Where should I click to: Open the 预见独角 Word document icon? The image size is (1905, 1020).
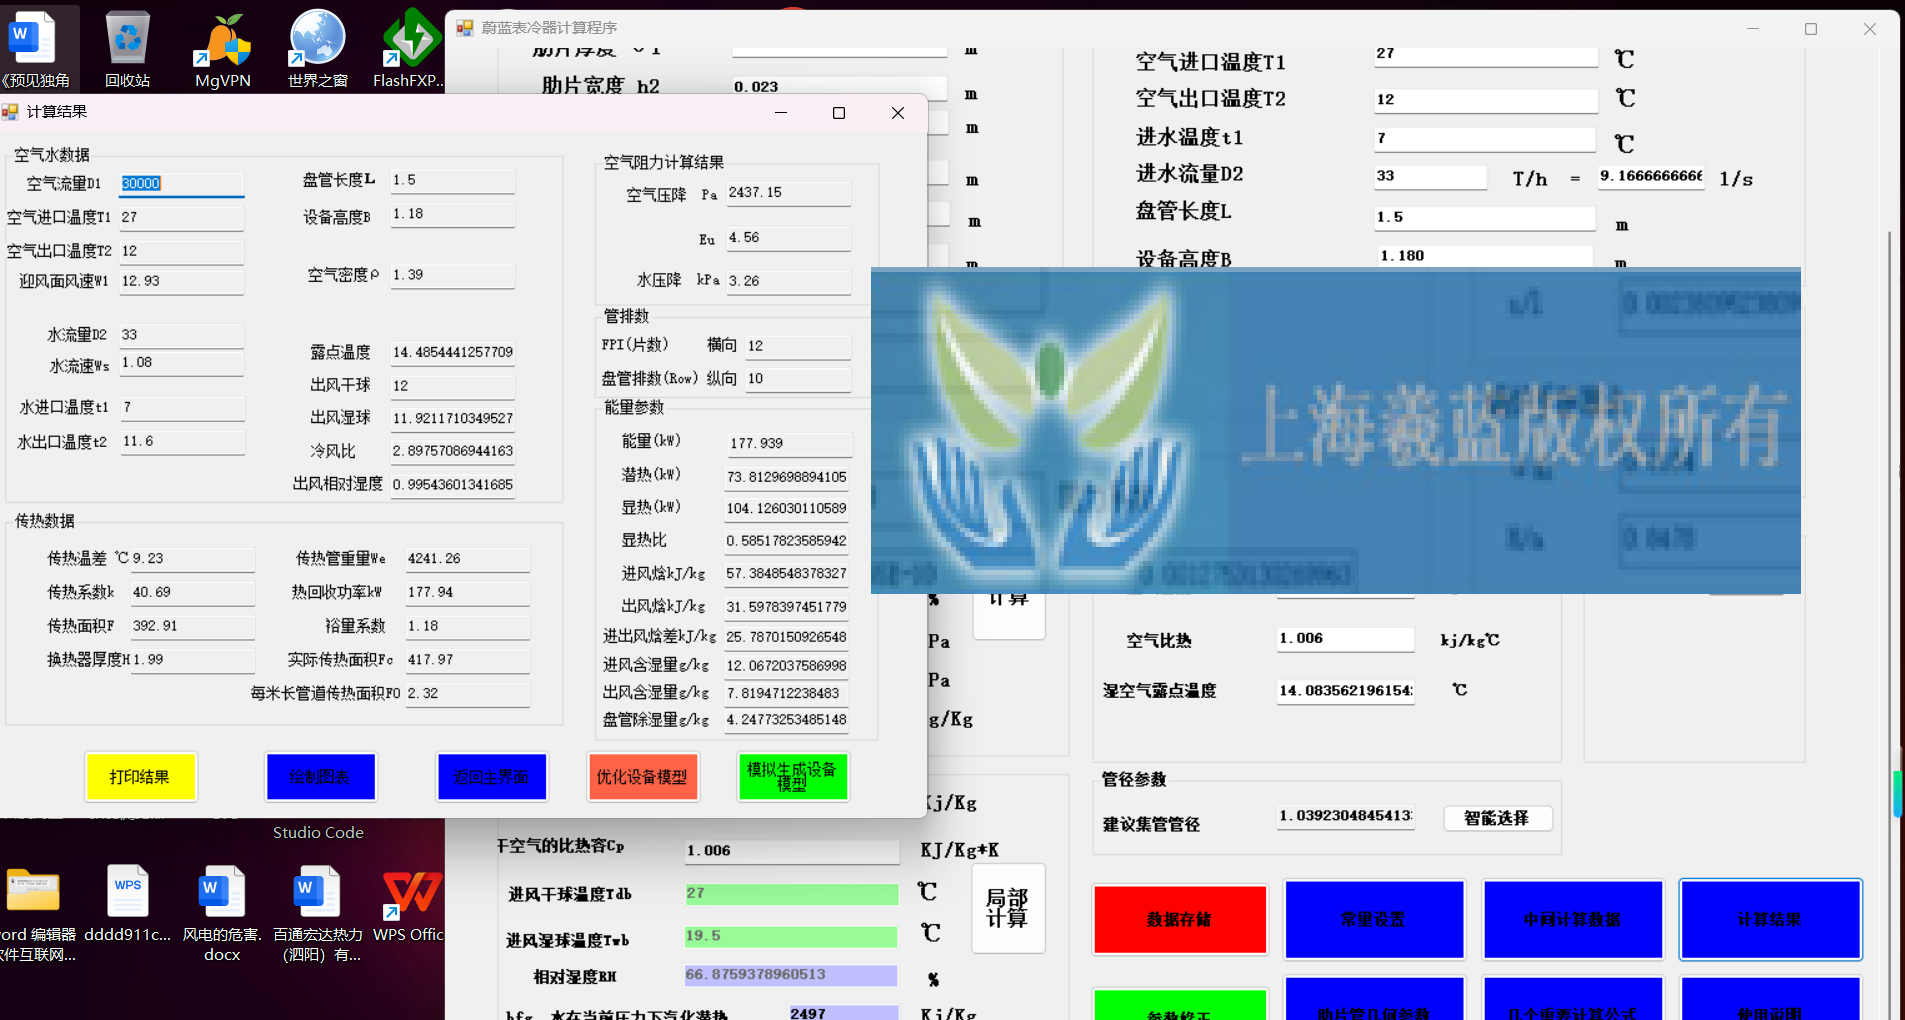[x=35, y=48]
